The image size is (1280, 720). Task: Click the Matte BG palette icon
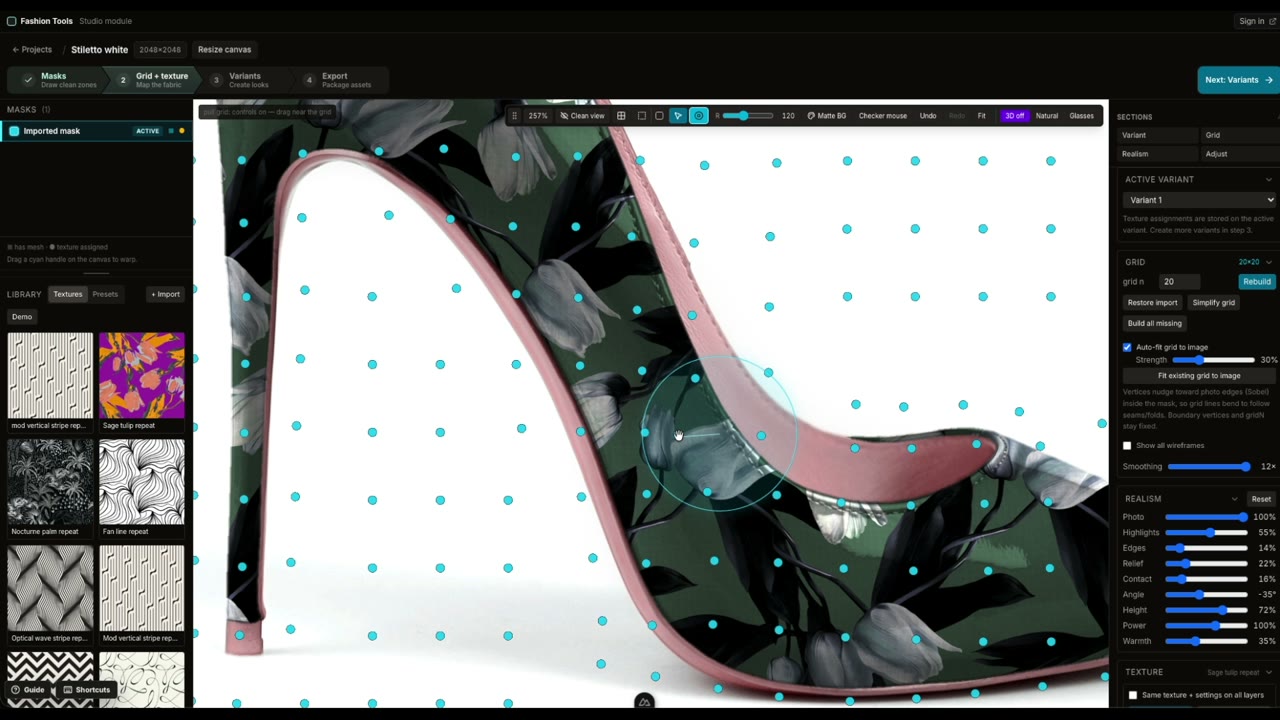tap(811, 116)
